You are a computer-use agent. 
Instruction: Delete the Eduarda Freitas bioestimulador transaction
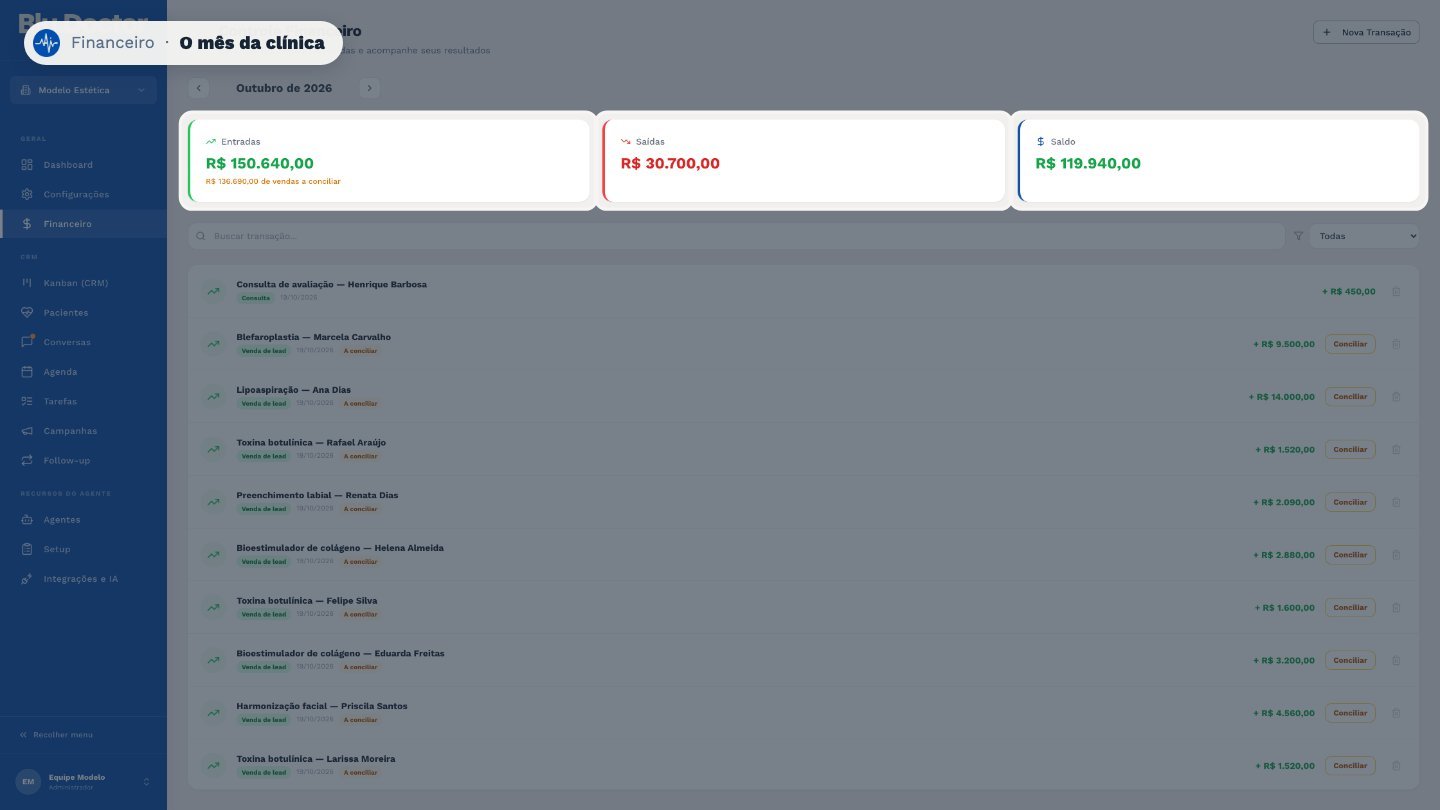1396,661
